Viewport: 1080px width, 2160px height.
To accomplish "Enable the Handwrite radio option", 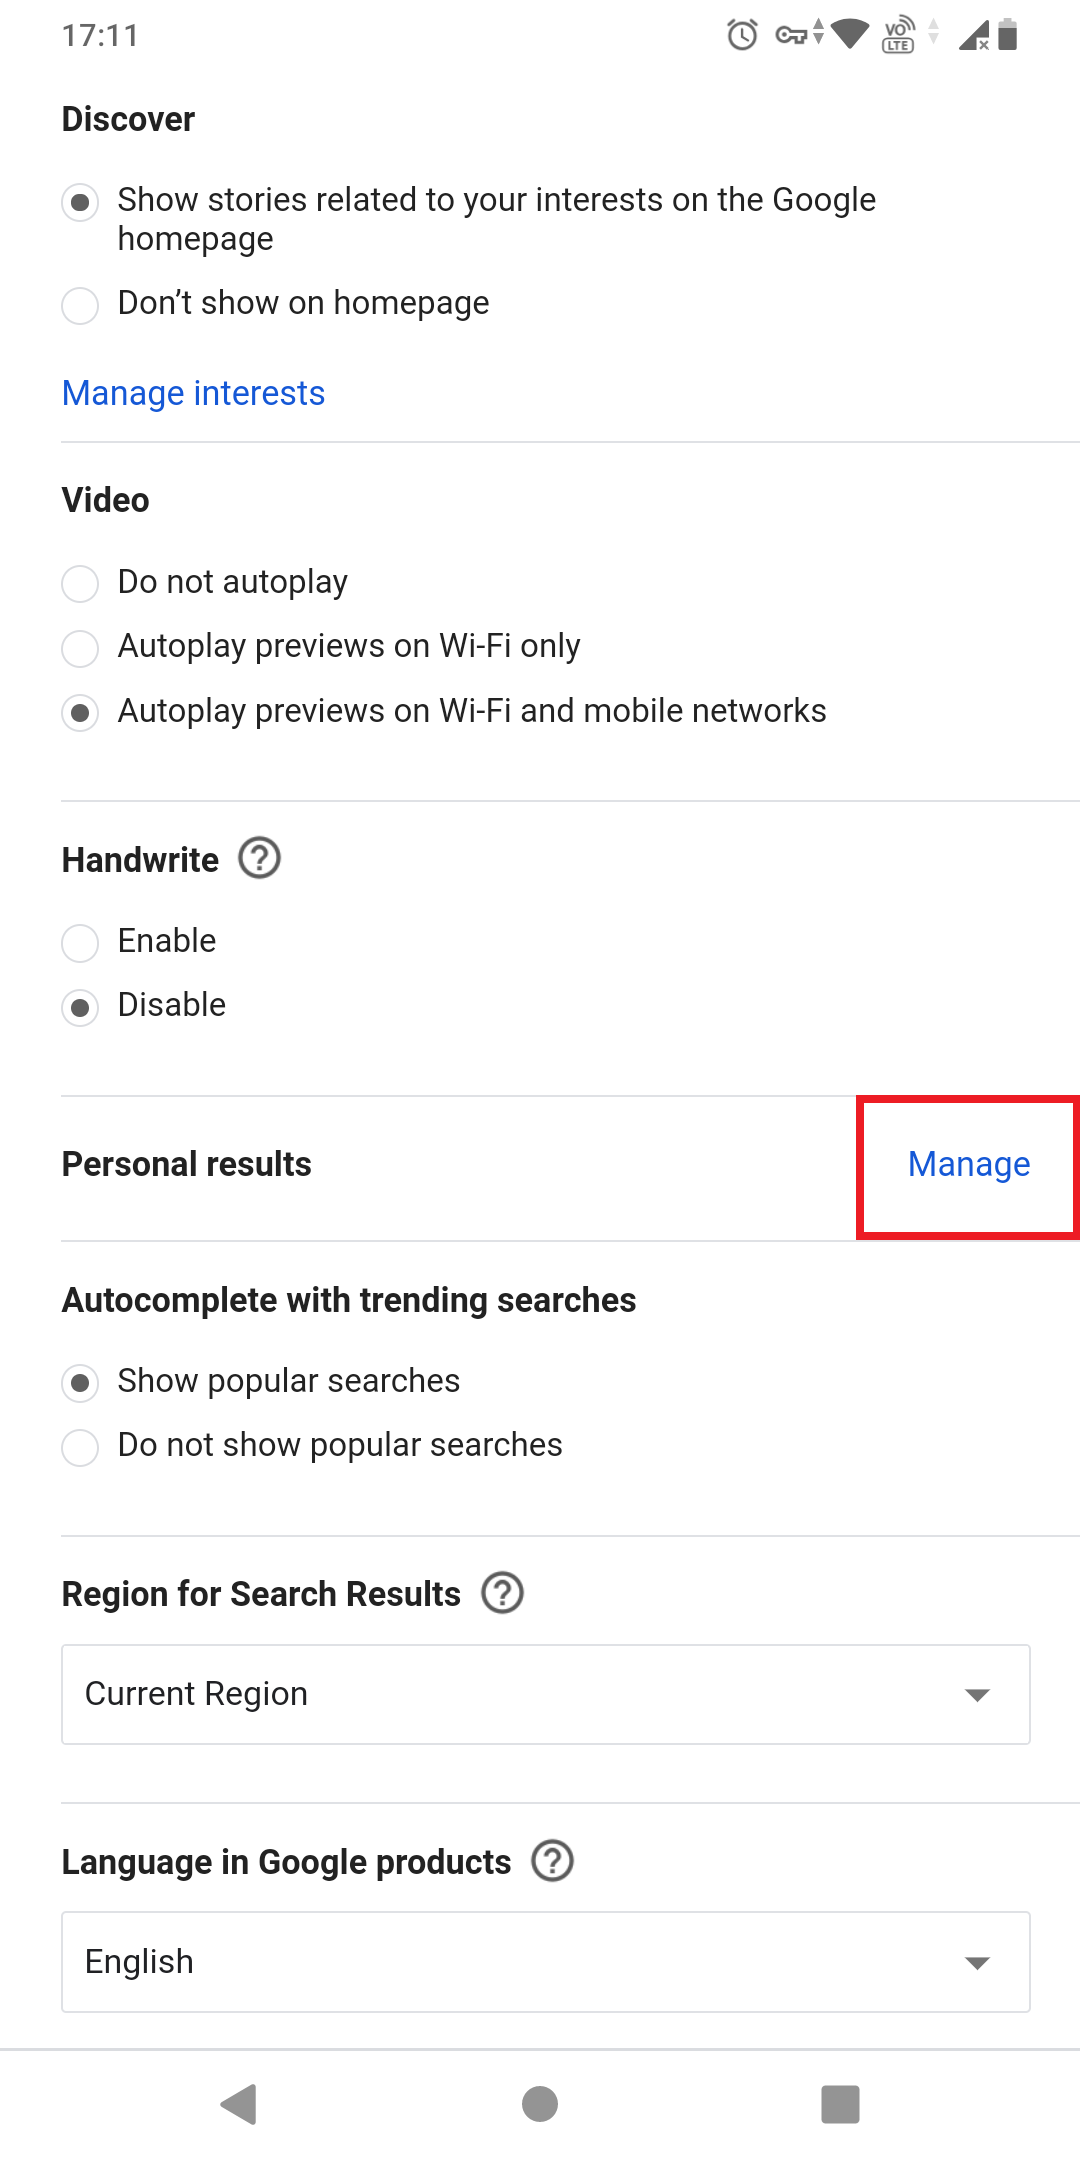I will [x=80, y=942].
